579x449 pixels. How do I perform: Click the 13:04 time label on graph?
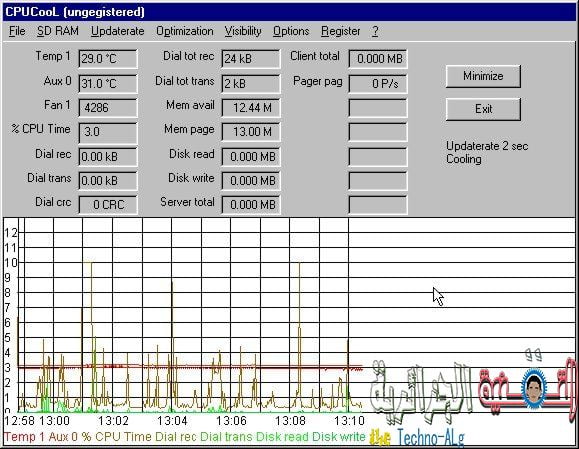click(x=172, y=421)
